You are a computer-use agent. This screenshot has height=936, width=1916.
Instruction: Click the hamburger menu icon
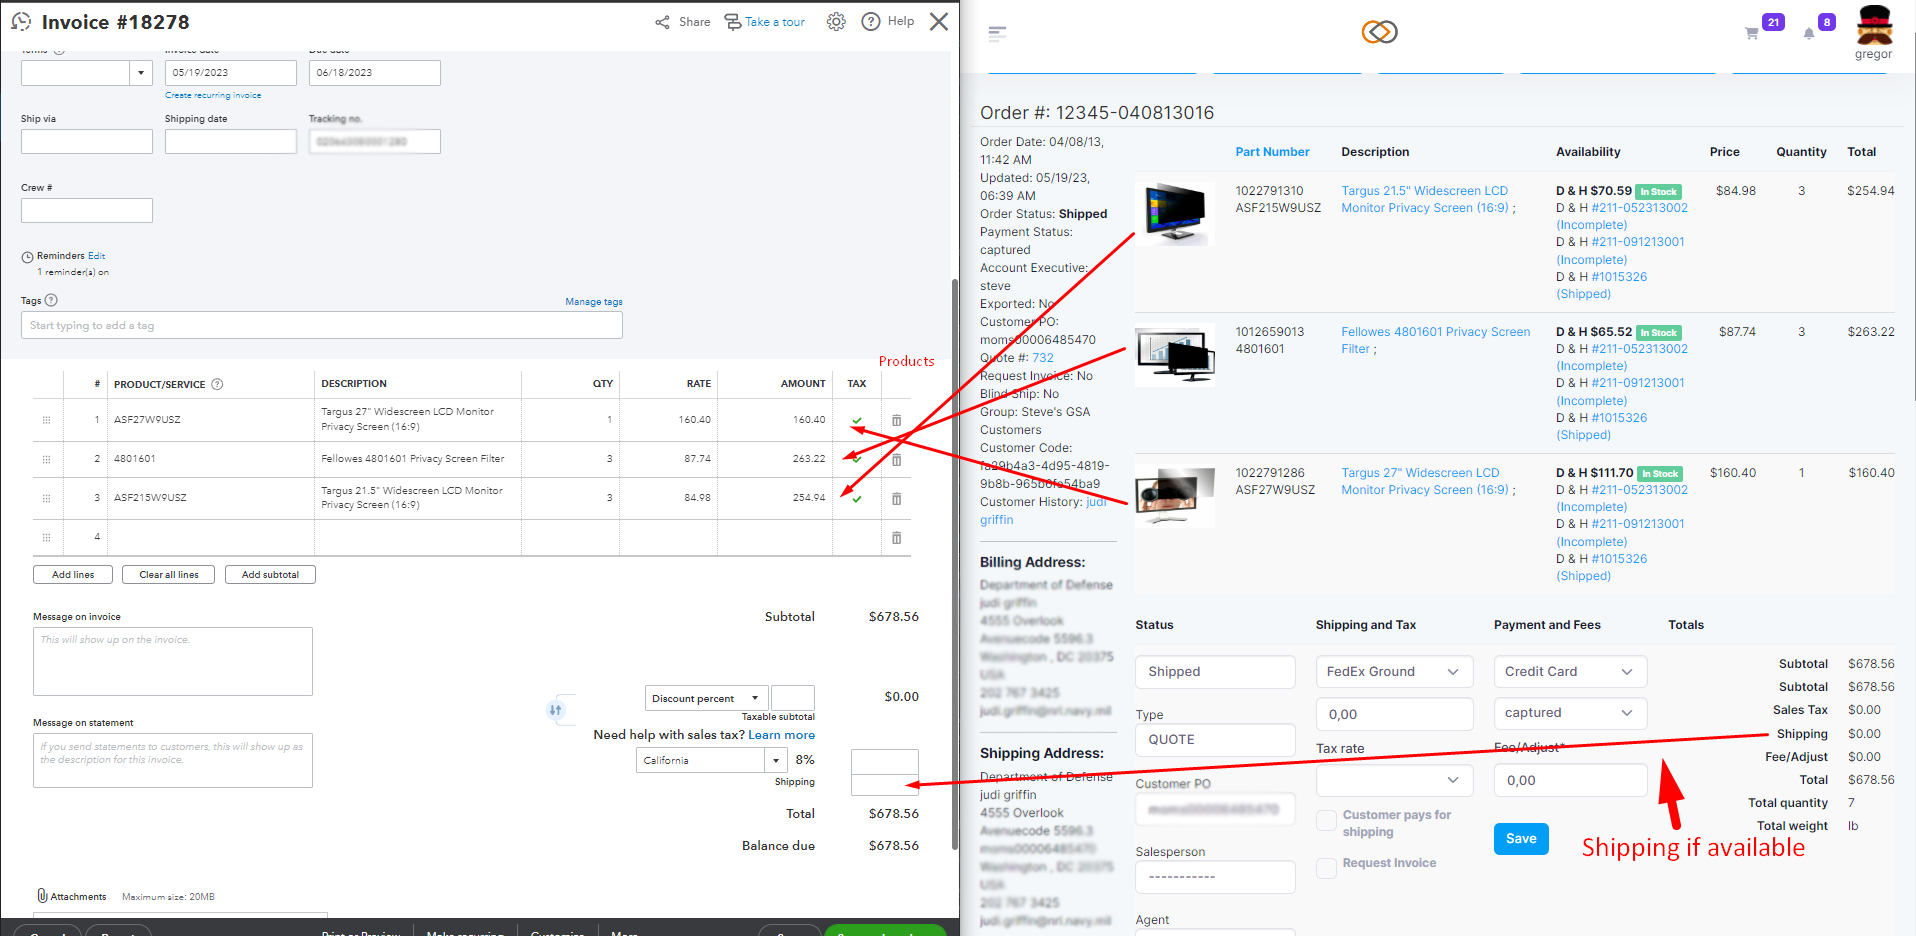[x=996, y=33]
